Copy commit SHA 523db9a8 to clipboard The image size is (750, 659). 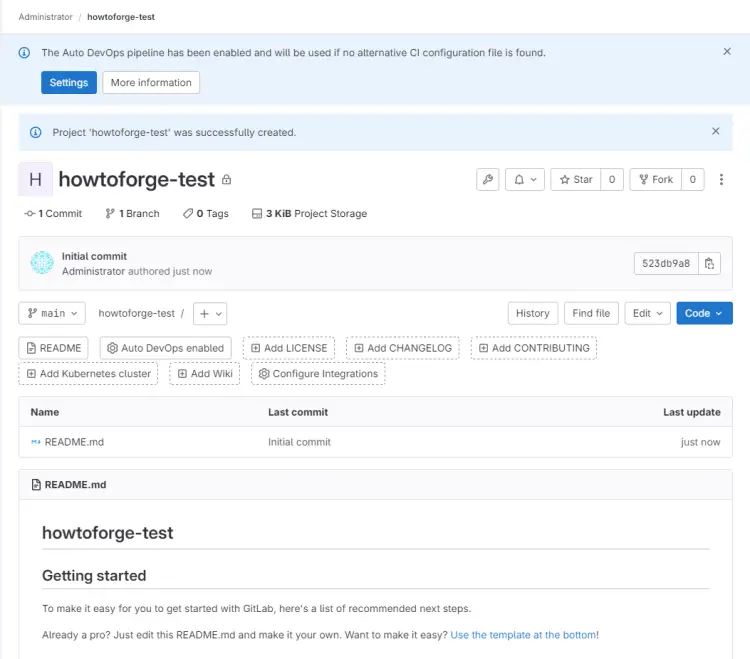709,264
